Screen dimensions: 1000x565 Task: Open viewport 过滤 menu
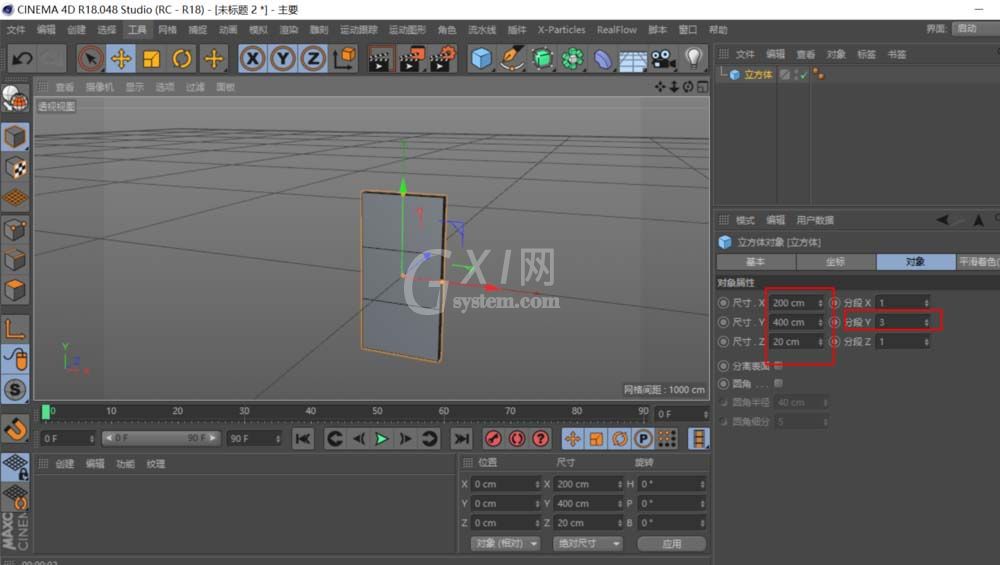[x=195, y=87]
